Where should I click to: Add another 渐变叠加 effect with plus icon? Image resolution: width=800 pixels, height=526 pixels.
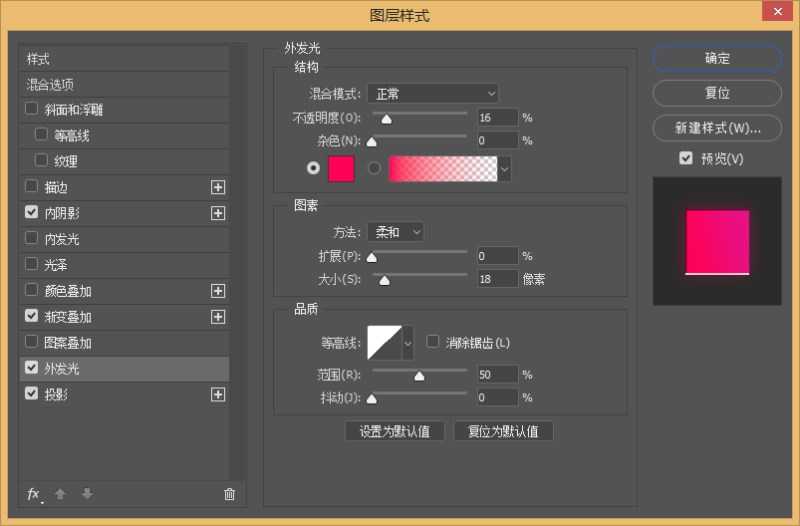tap(218, 317)
